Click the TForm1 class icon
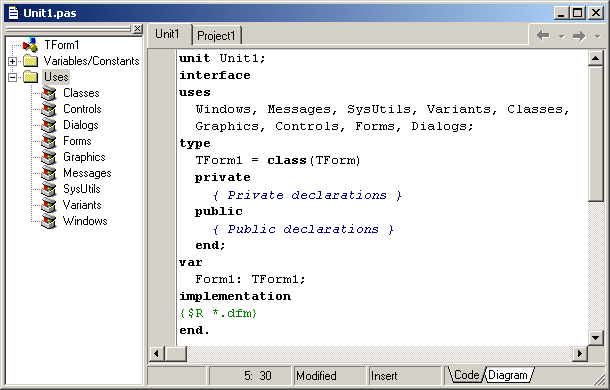610x390 pixels. tap(30, 45)
